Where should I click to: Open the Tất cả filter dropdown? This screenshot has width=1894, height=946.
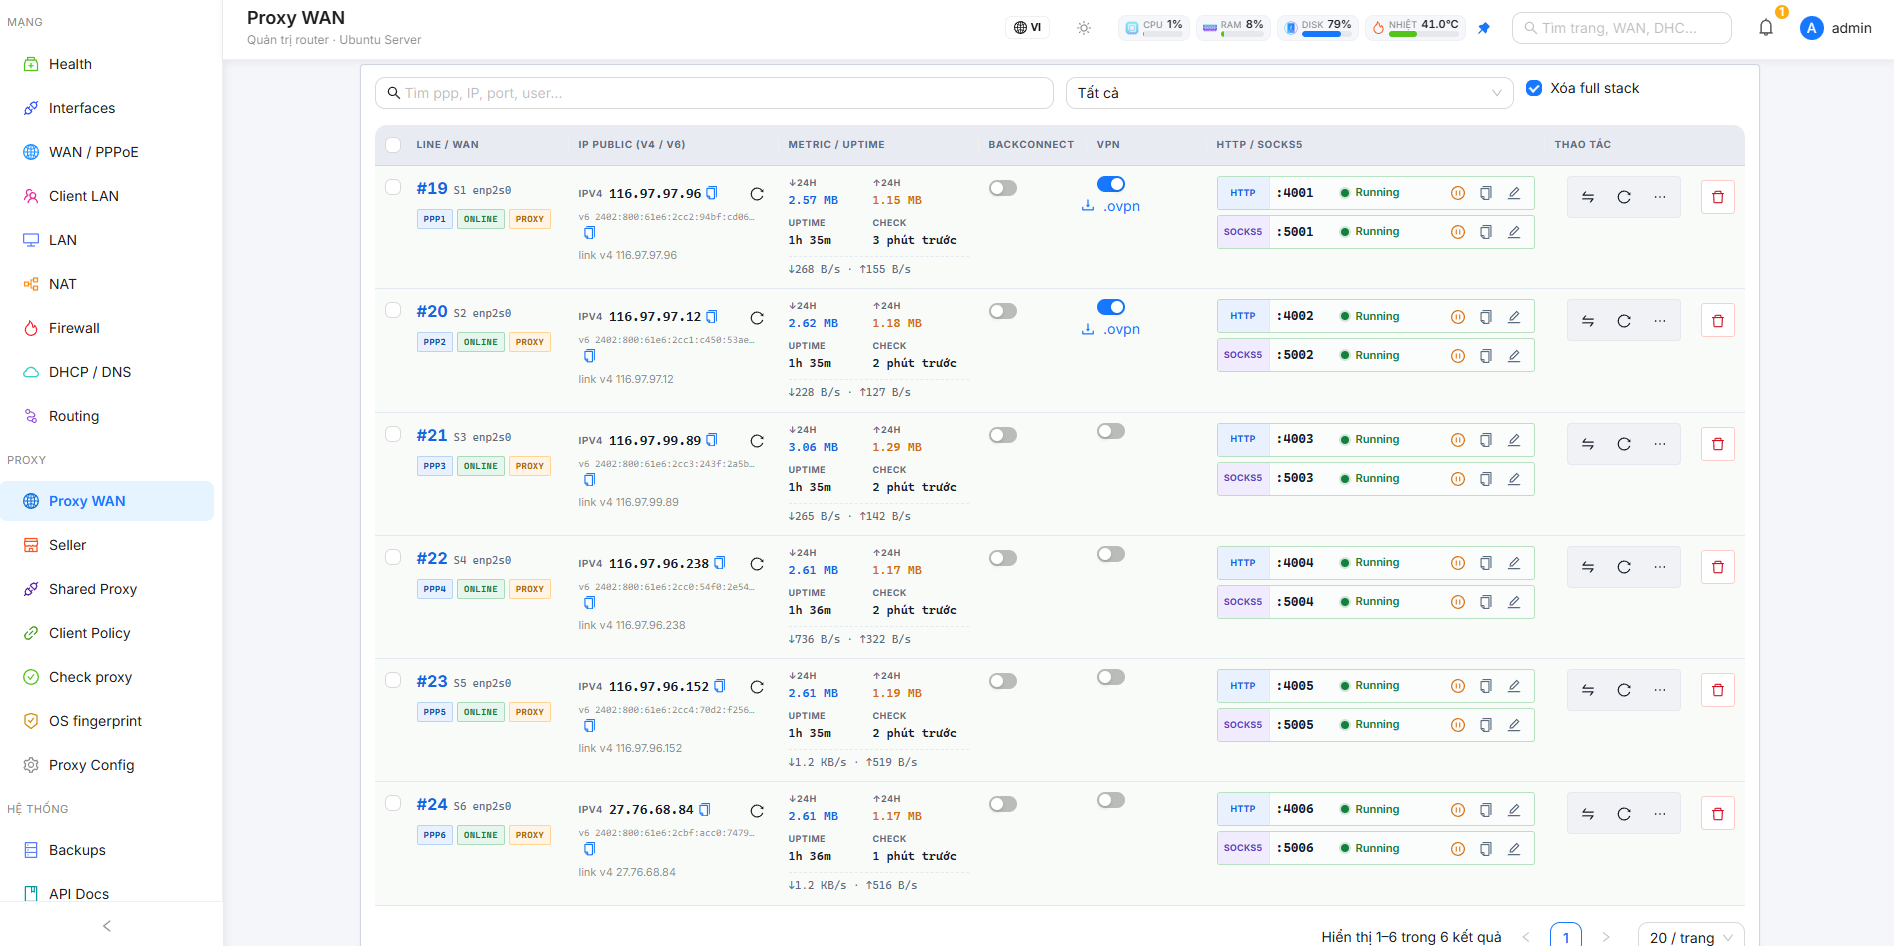[x=1290, y=93]
